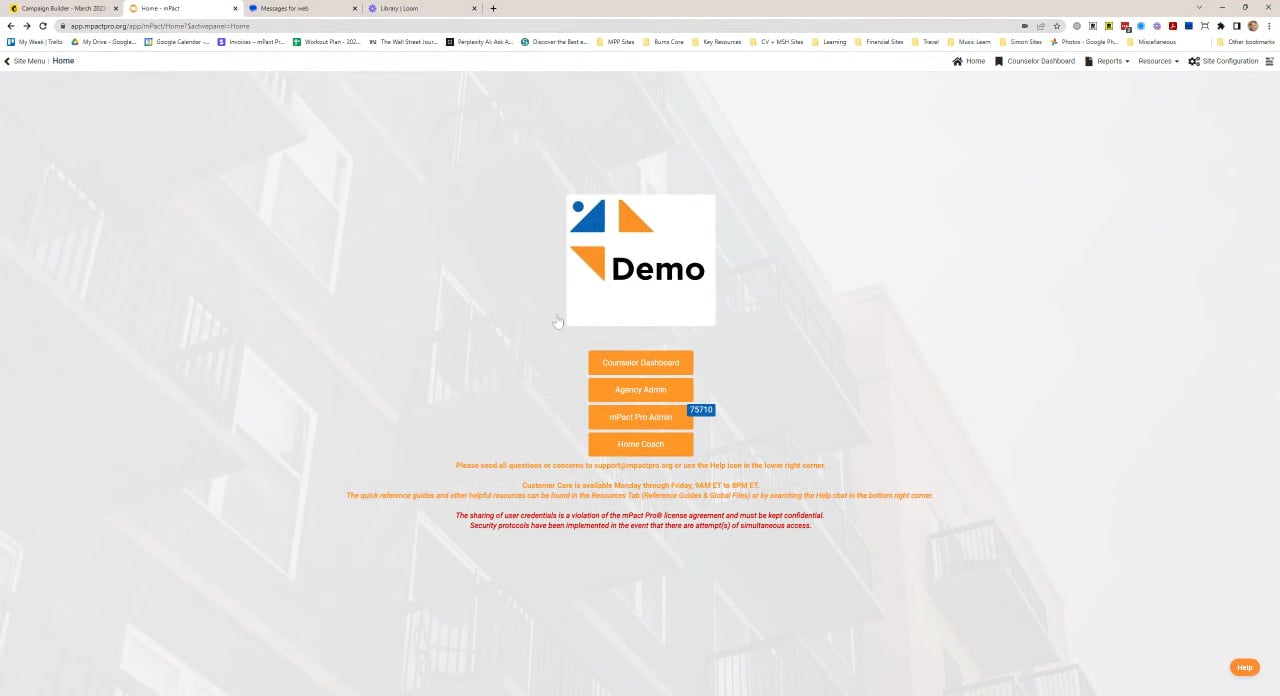Open the Chrome profile avatar
Image resolution: width=1280 pixels, height=696 pixels.
[x=1253, y=26]
